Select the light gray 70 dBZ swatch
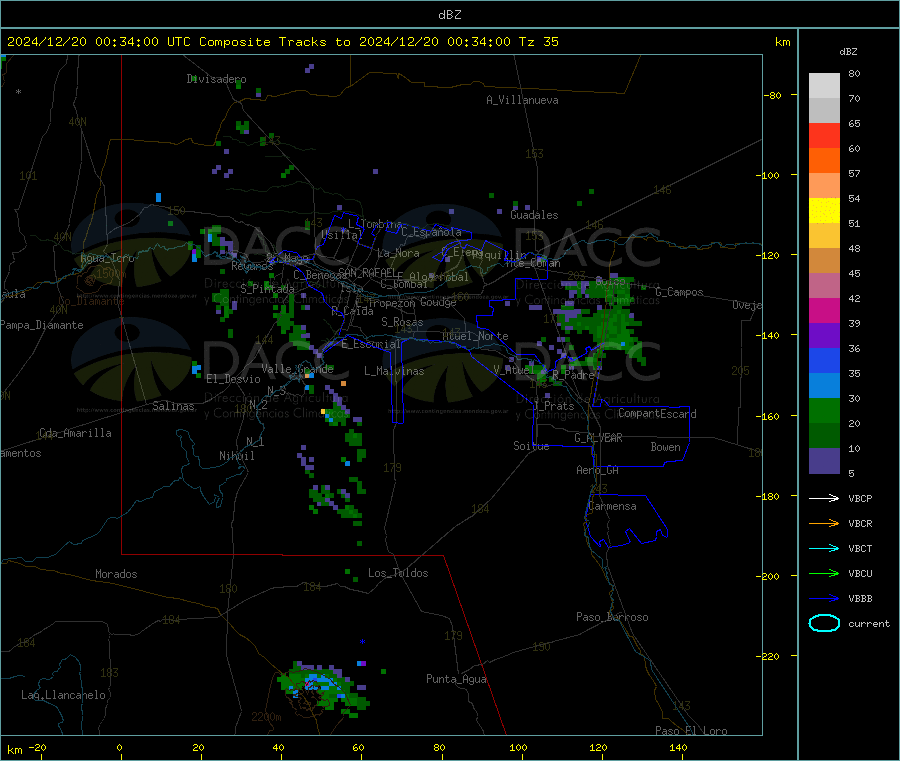900x761 pixels. click(824, 86)
